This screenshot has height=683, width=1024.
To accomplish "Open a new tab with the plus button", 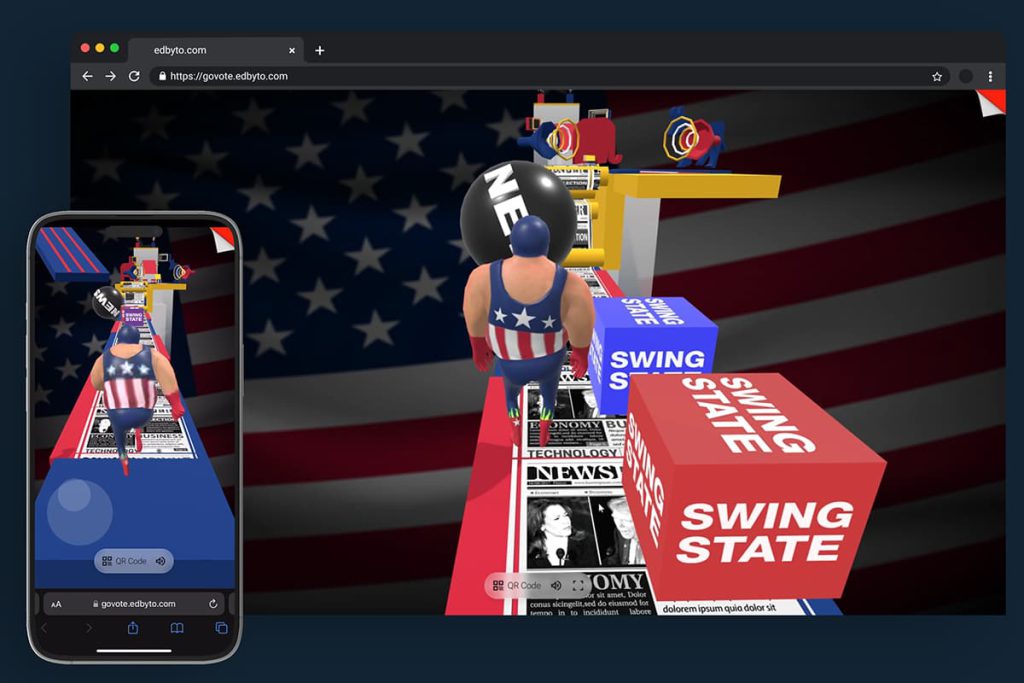I will pyautogui.click(x=318, y=49).
